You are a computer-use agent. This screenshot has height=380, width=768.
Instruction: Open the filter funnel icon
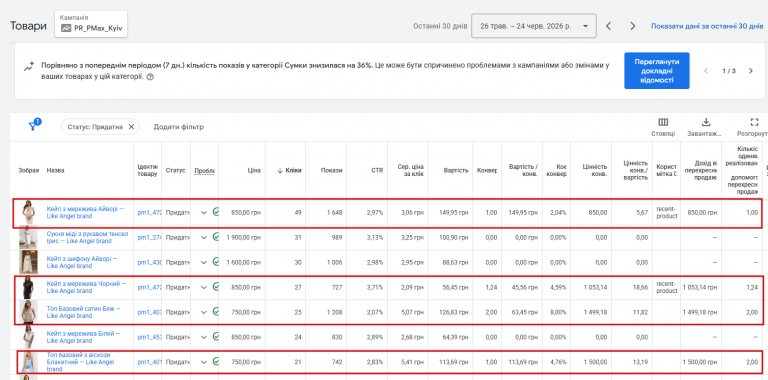(33, 126)
